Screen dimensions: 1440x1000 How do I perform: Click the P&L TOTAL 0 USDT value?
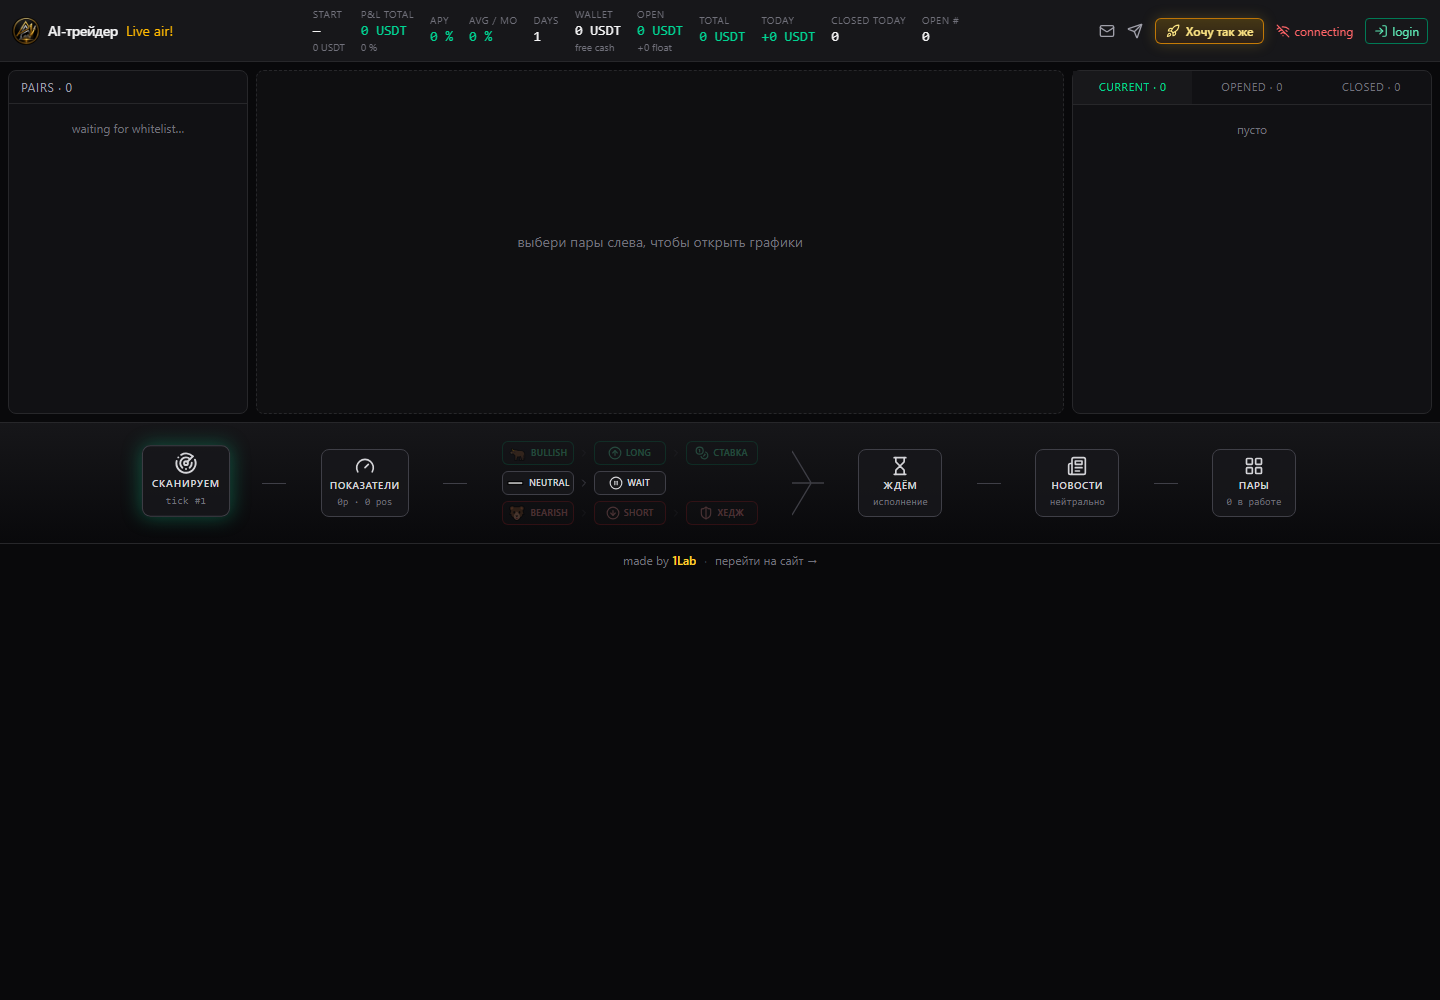(x=384, y=31)
